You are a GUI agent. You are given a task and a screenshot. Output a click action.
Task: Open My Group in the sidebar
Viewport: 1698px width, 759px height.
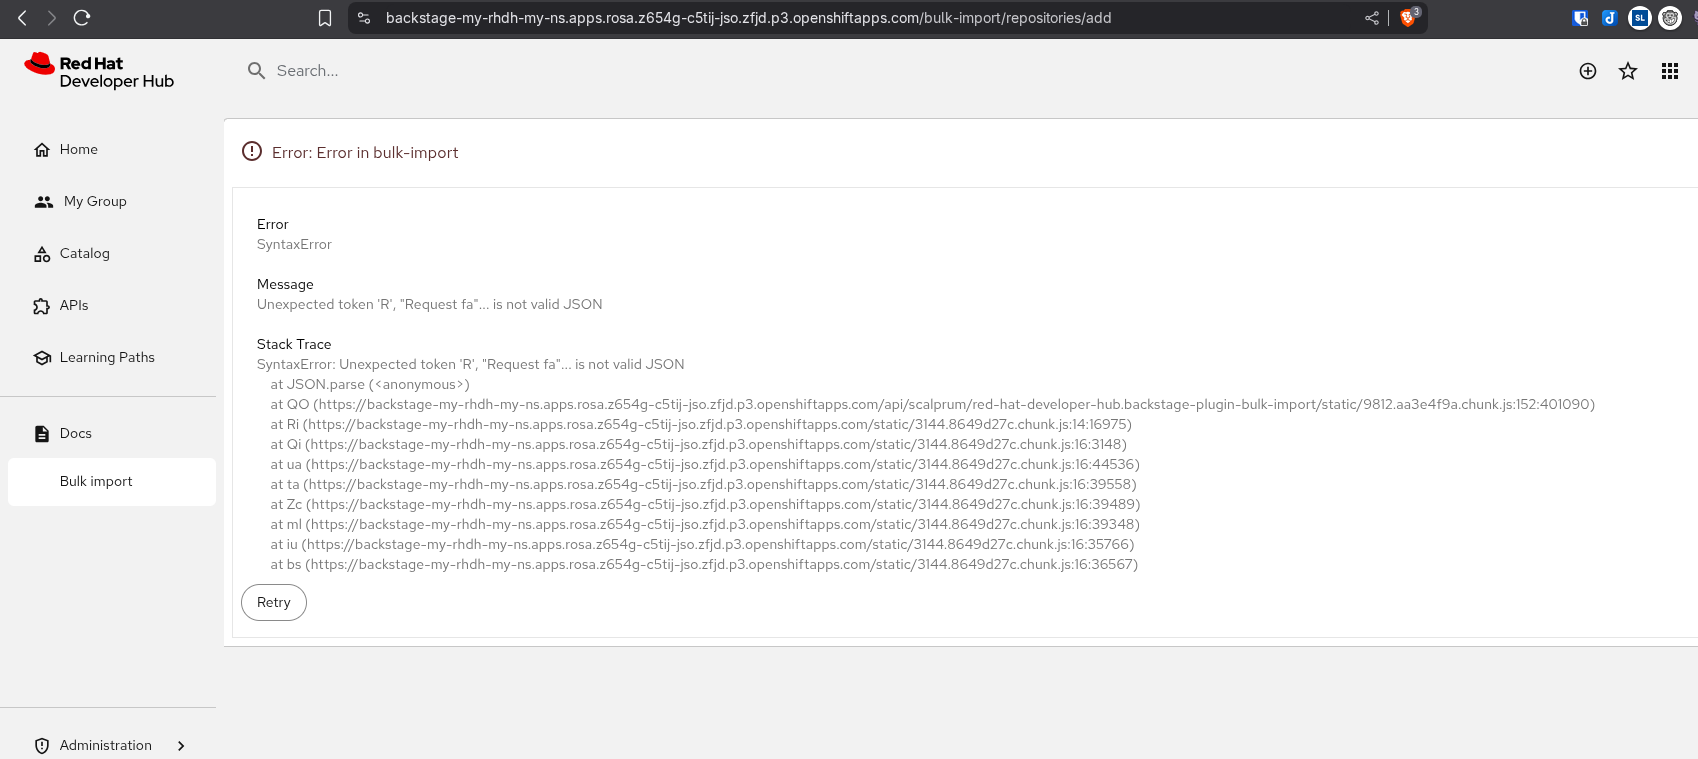[x=95, y=201]
